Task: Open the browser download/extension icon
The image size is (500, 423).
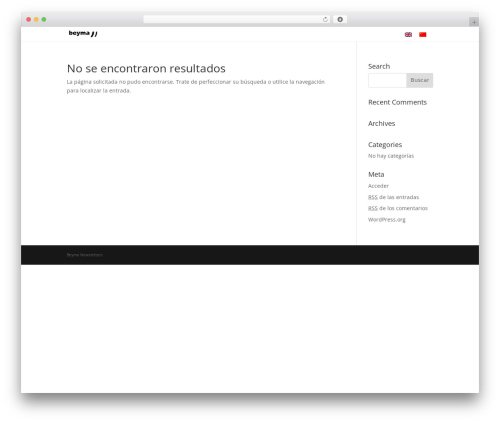Action: 340,19
